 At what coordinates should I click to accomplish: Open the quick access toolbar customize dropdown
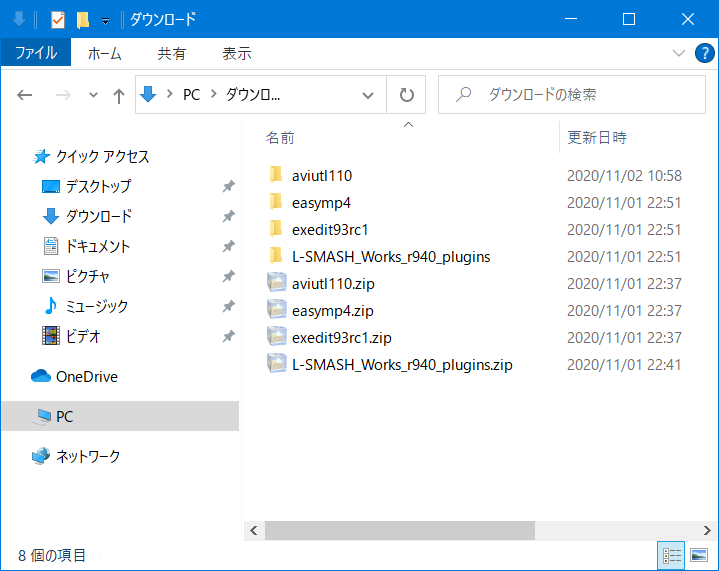pyautogui.click(x=105, y=21)
